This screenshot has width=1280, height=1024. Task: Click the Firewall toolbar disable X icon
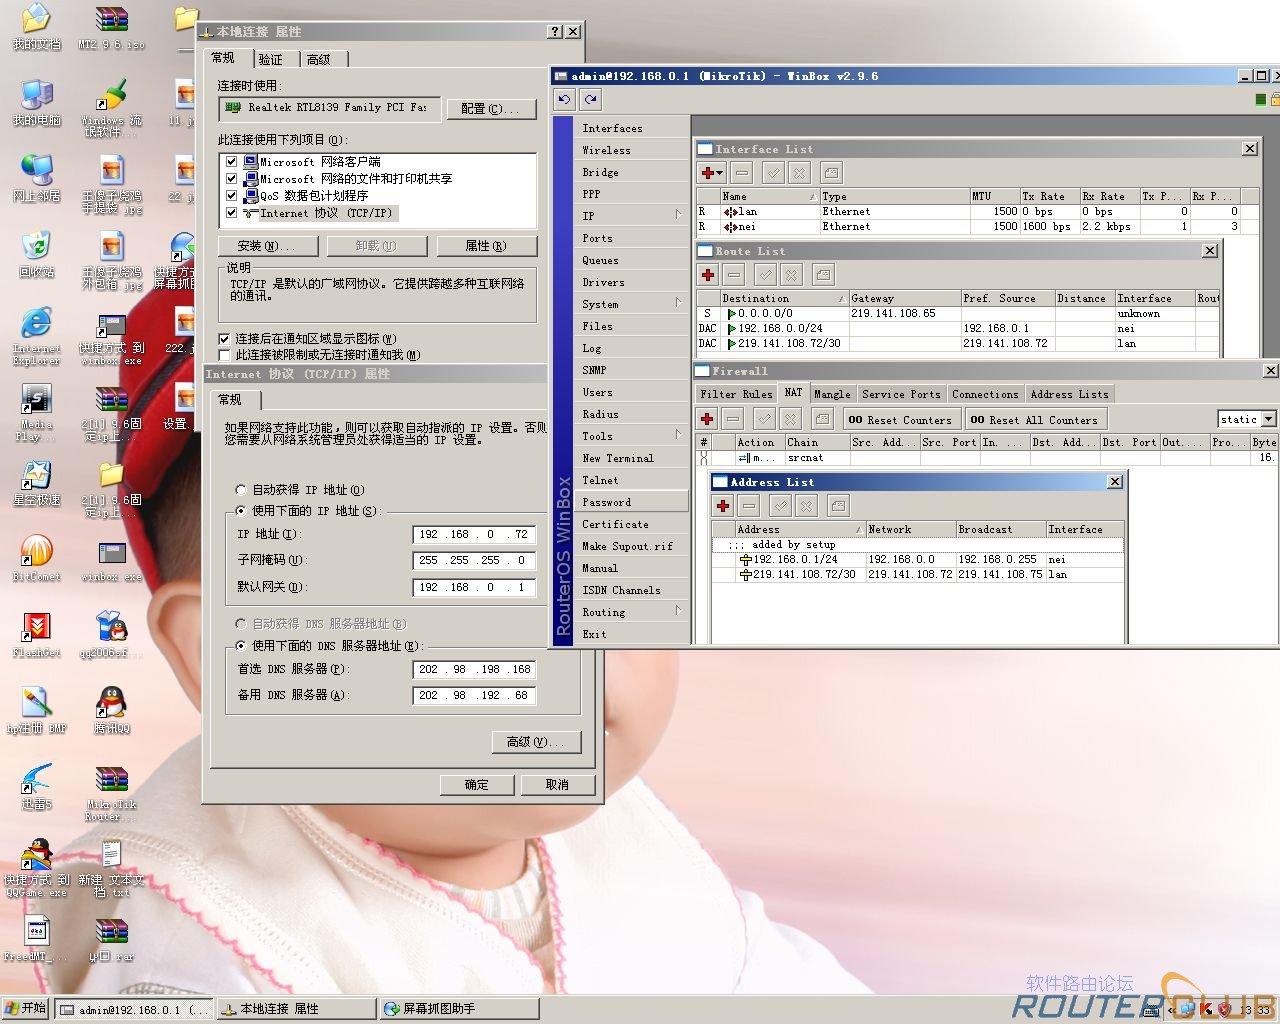(791, 419)
